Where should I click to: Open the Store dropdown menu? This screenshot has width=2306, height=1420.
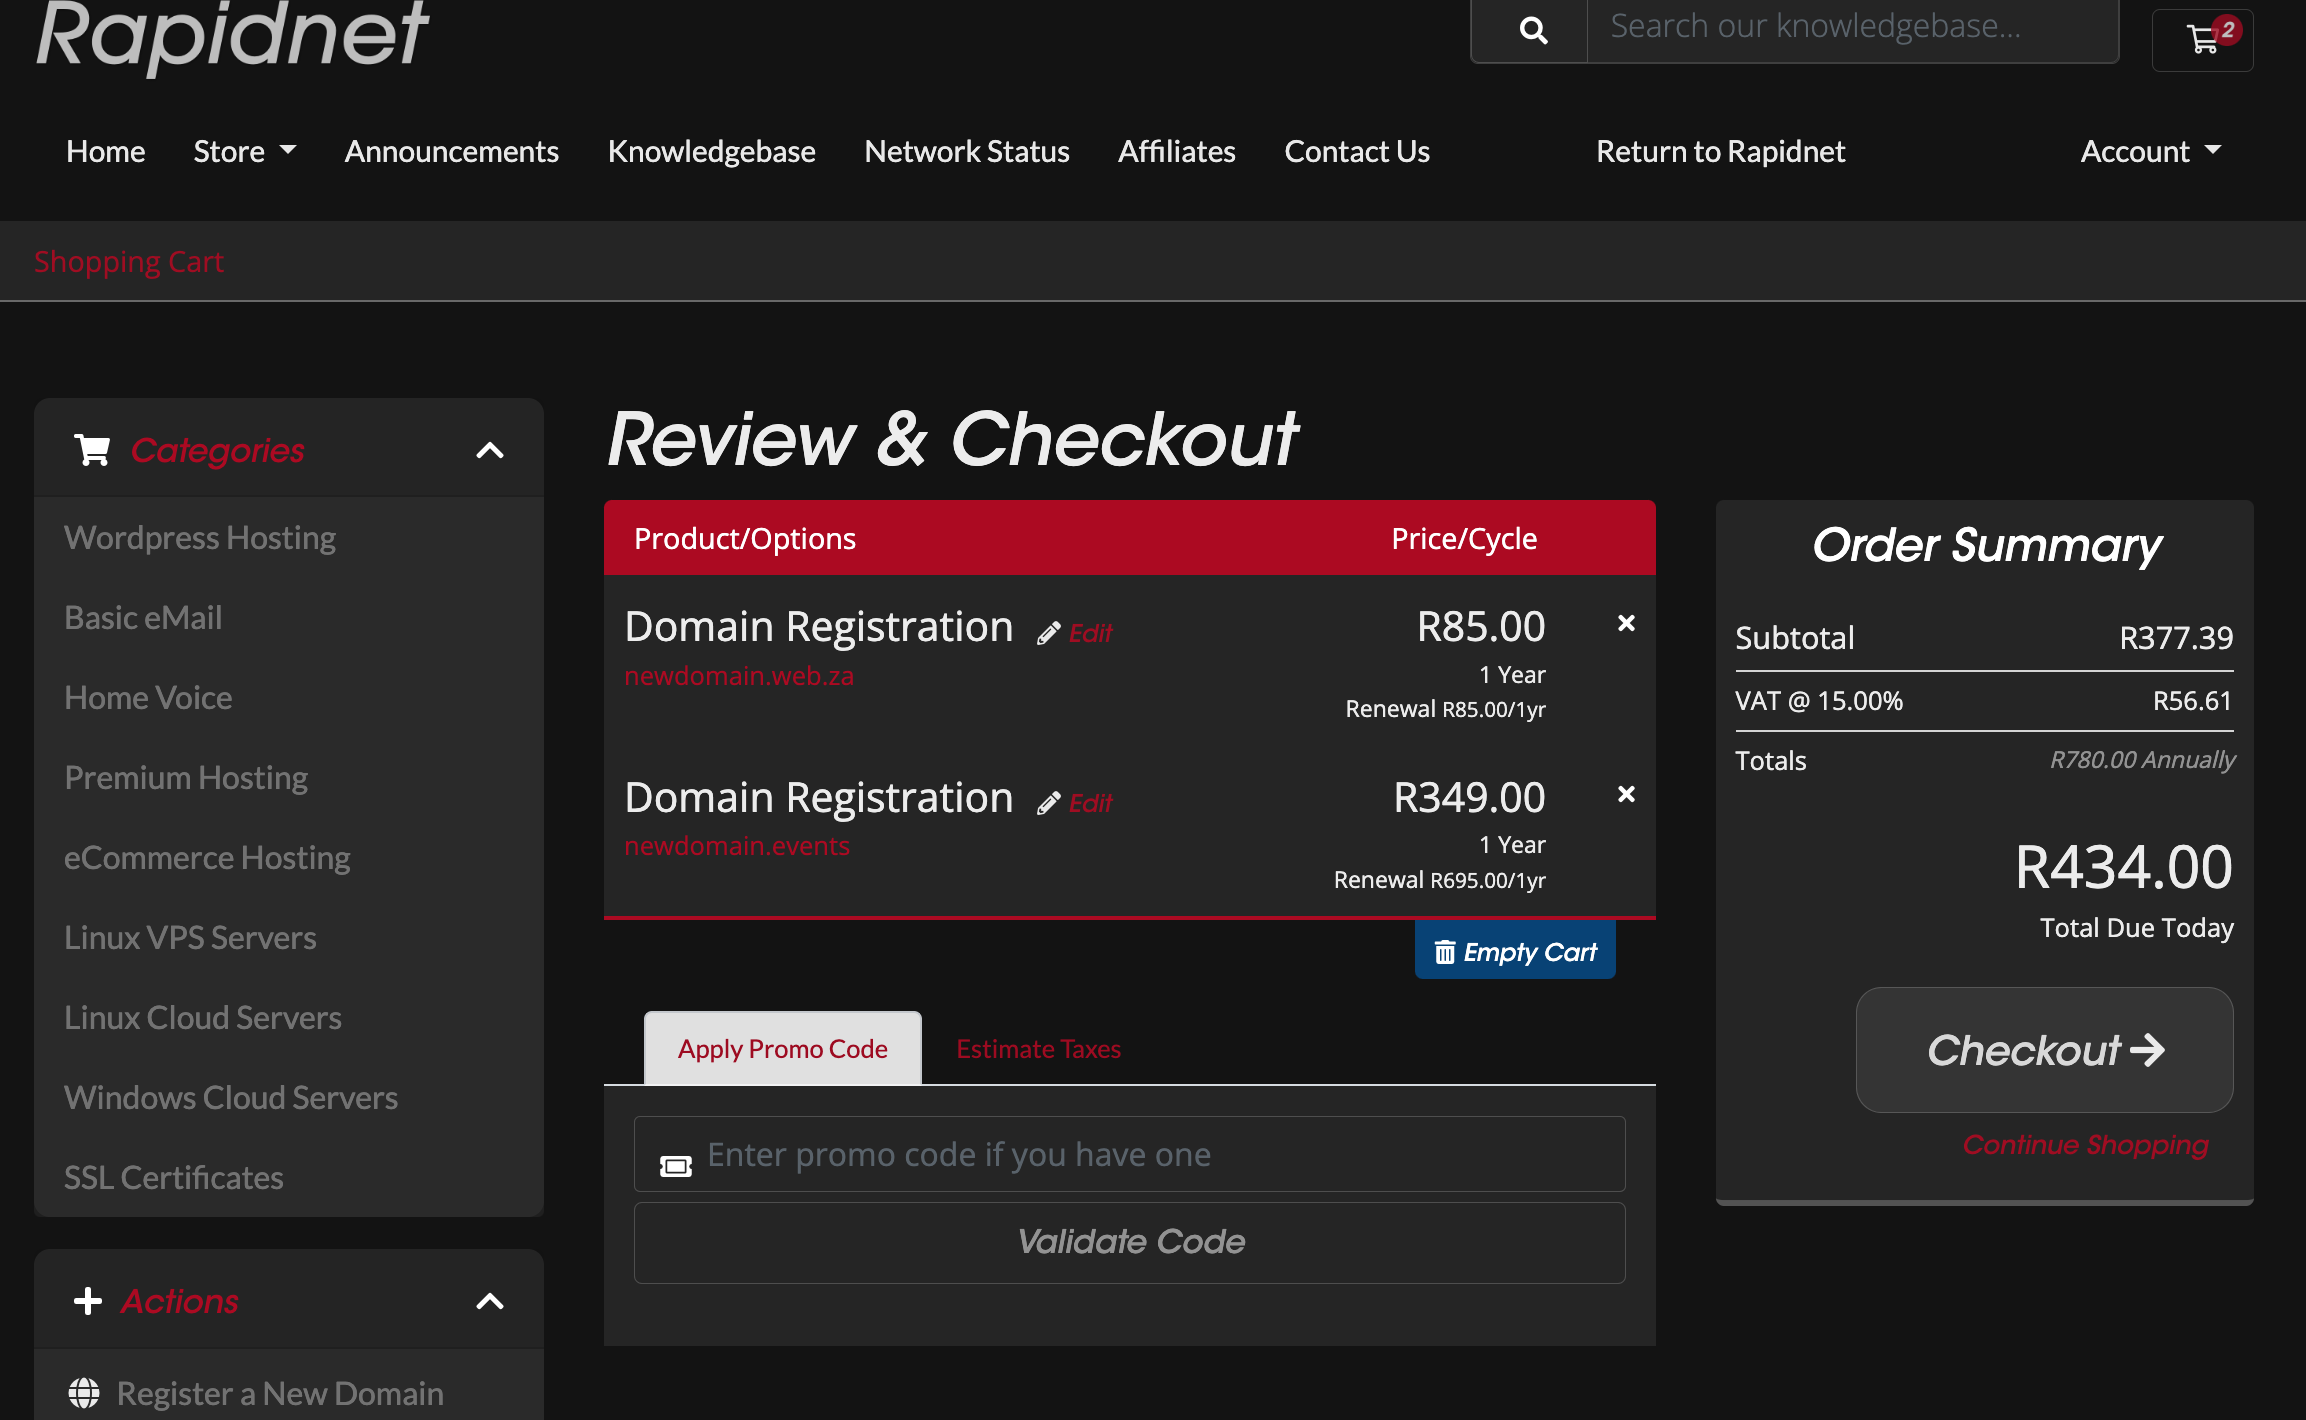244,151
